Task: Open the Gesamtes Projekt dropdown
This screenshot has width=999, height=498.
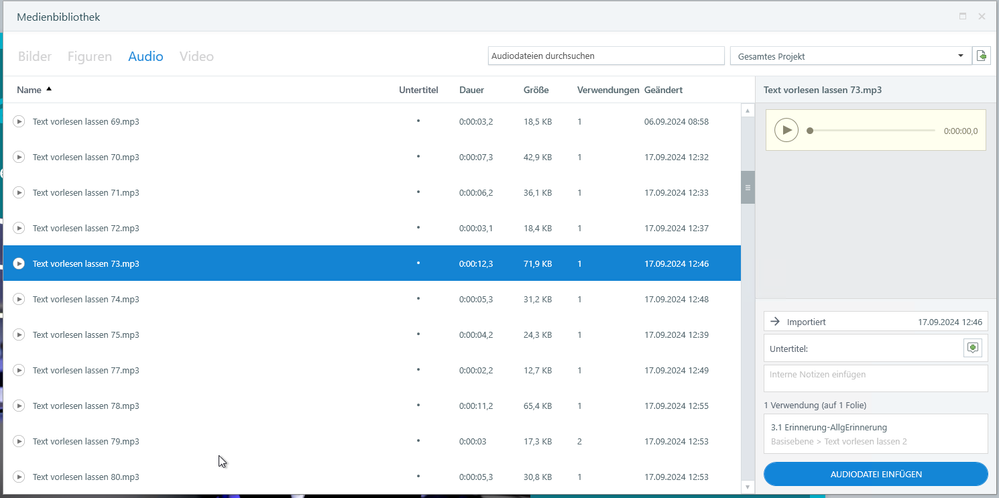Action: coord(960,56)
